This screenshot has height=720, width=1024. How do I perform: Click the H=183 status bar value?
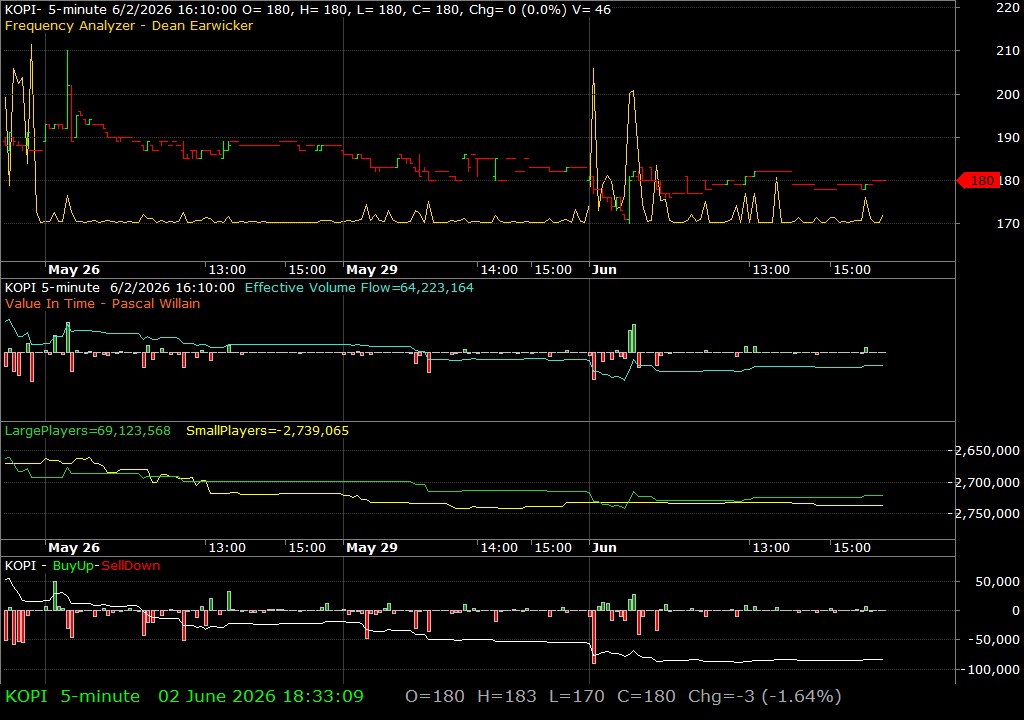point(507,696)
